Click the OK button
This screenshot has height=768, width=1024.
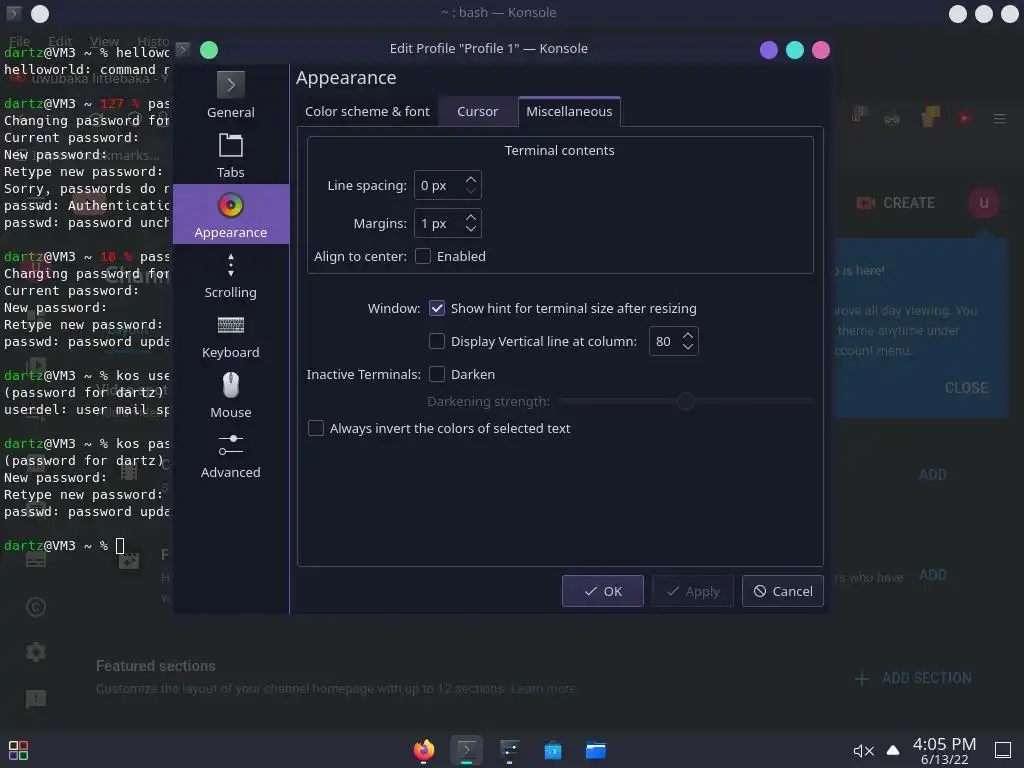[603, 591]
